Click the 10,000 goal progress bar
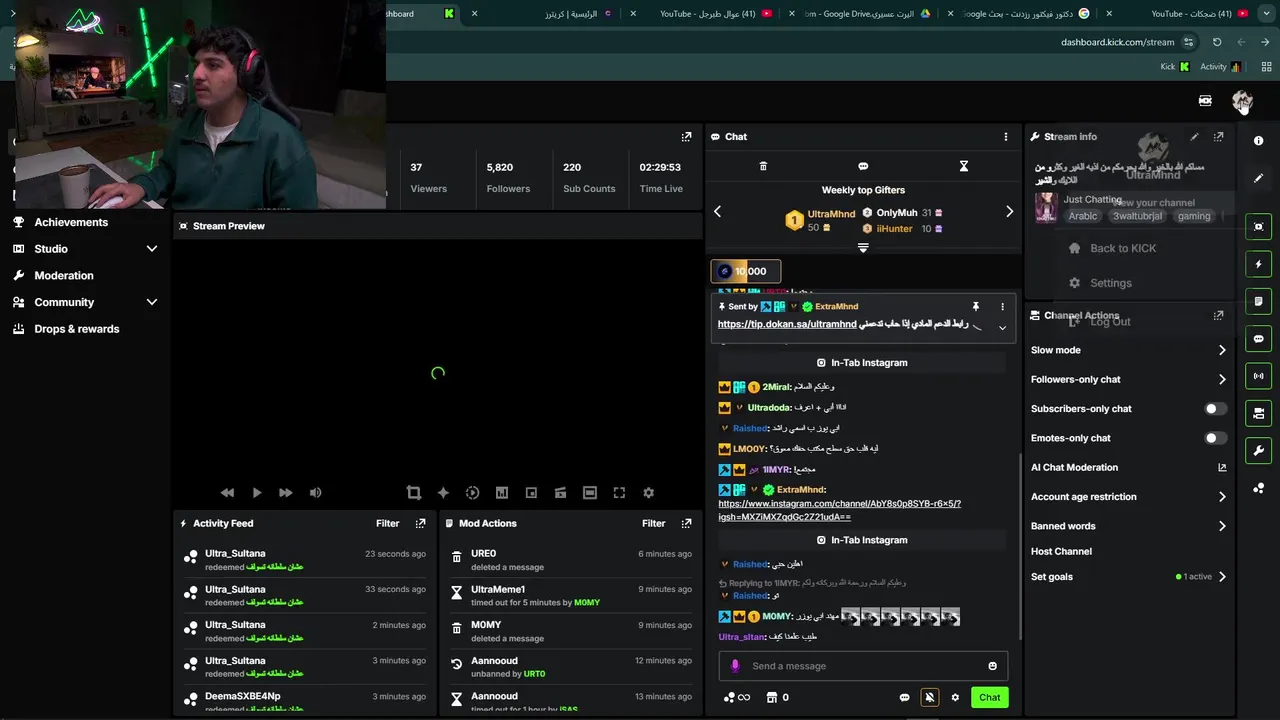 745,271
